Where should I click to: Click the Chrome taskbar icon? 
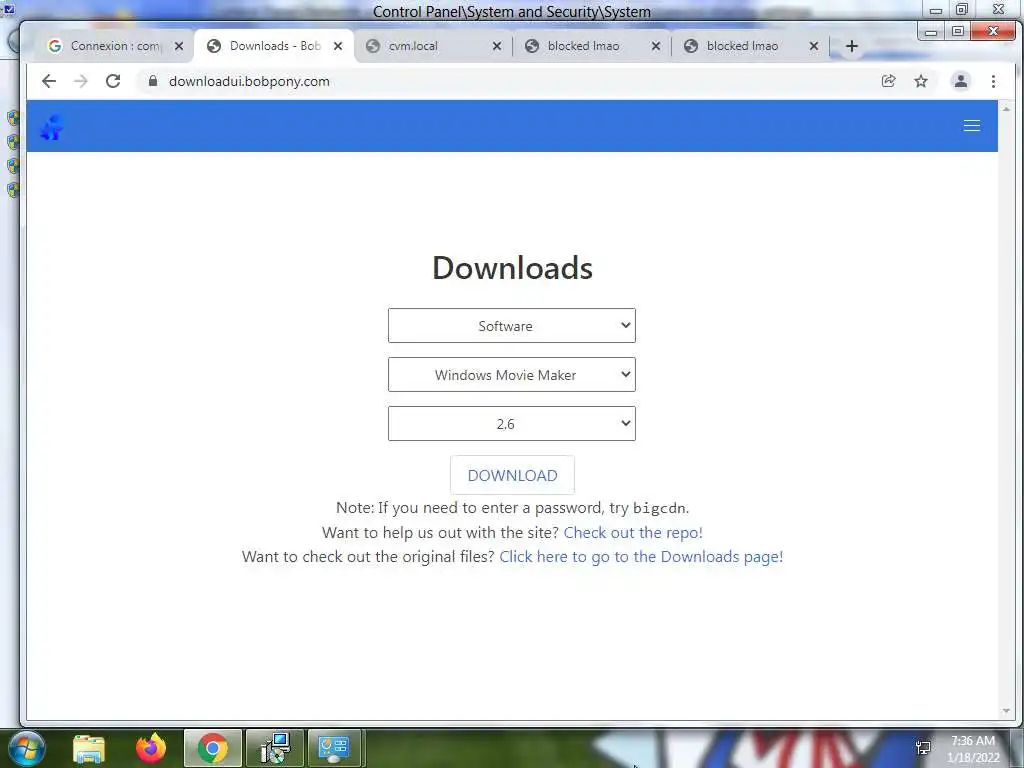213,748
